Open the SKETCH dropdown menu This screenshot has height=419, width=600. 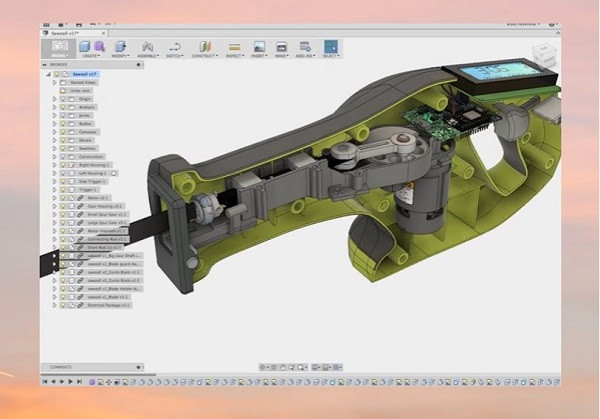174,56
